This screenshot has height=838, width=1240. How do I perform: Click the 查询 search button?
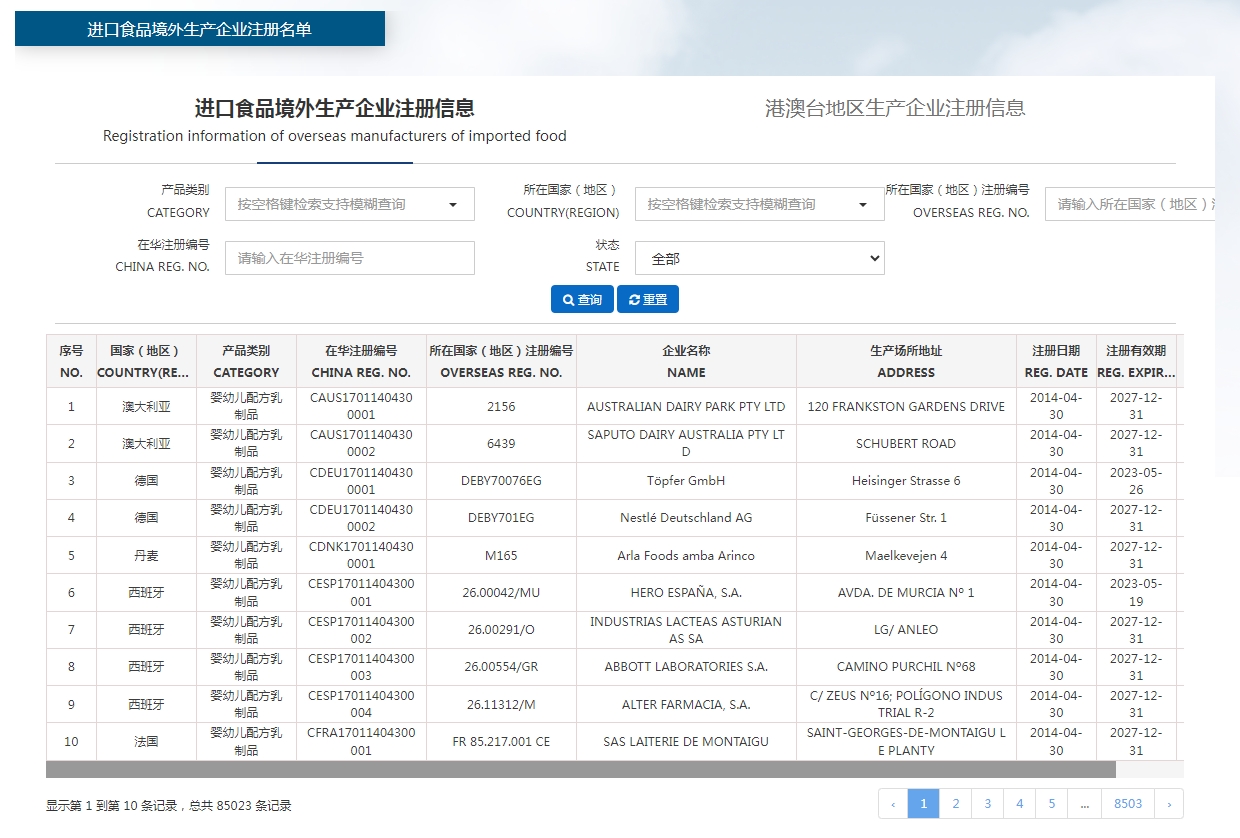click(582, 300)
